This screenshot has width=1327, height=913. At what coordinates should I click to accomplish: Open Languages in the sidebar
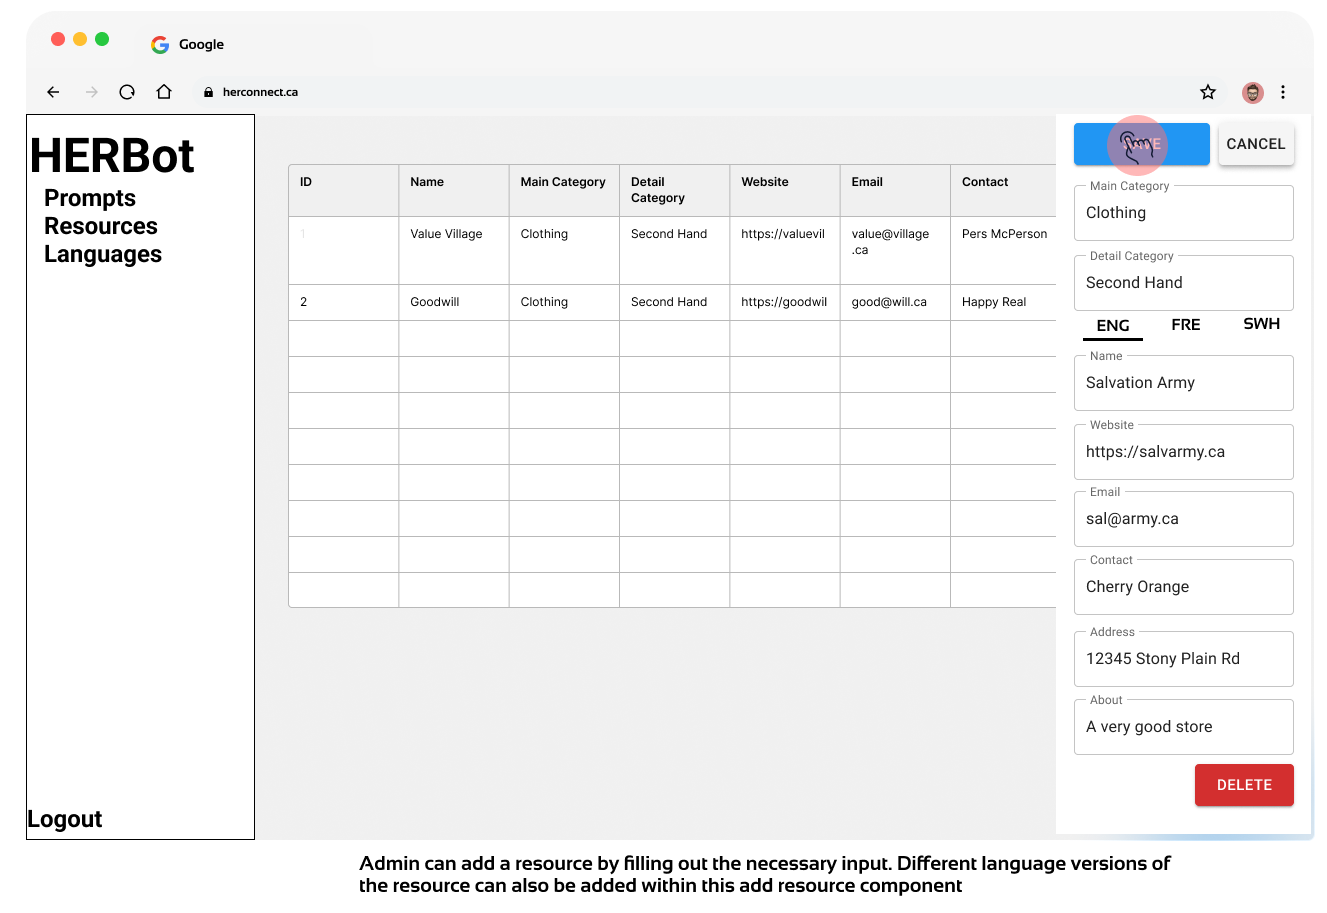(103, 254)
